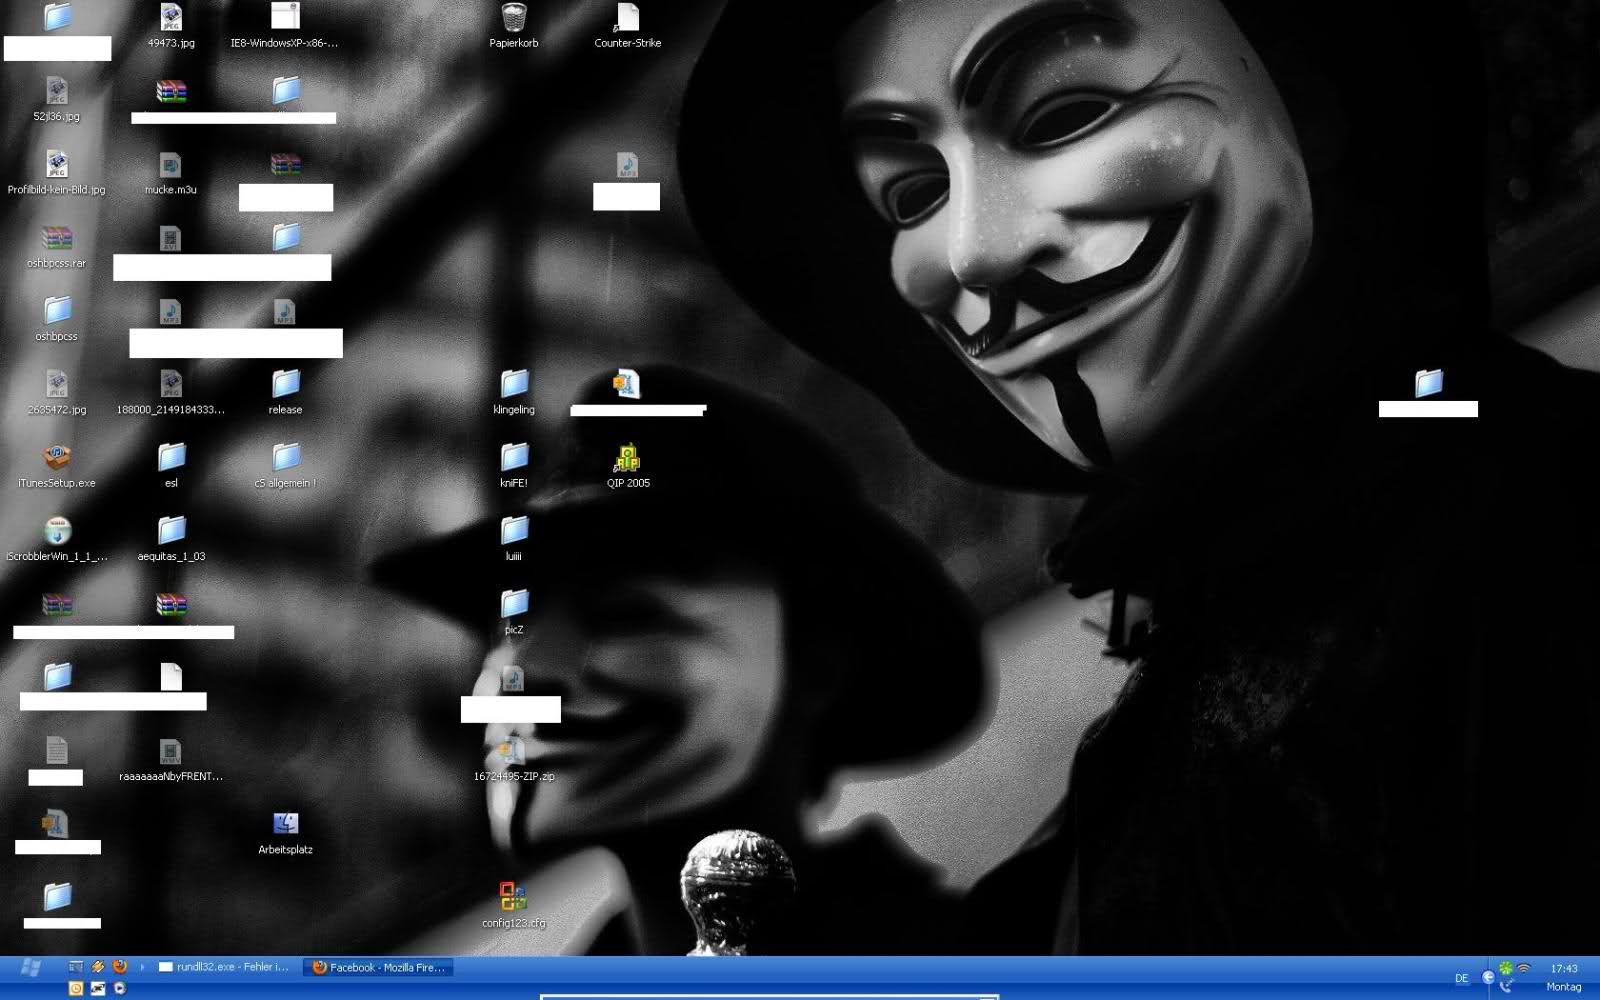Select the iTunesSetup.exe installer icon
Image resolution: width=1600 pixels, height=1000 pixels.
57,459
